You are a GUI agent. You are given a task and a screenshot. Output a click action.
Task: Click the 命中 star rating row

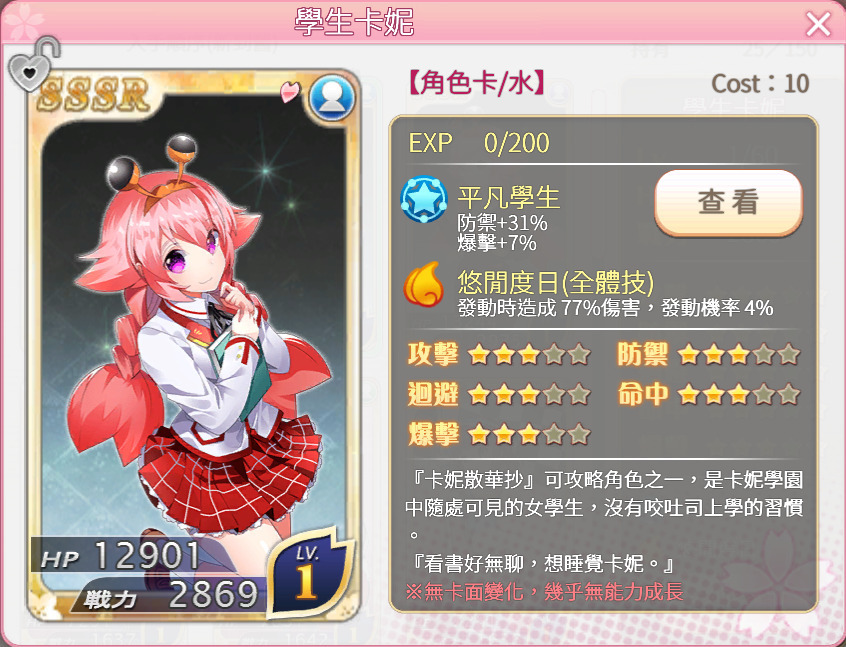(x=708, y=394)
